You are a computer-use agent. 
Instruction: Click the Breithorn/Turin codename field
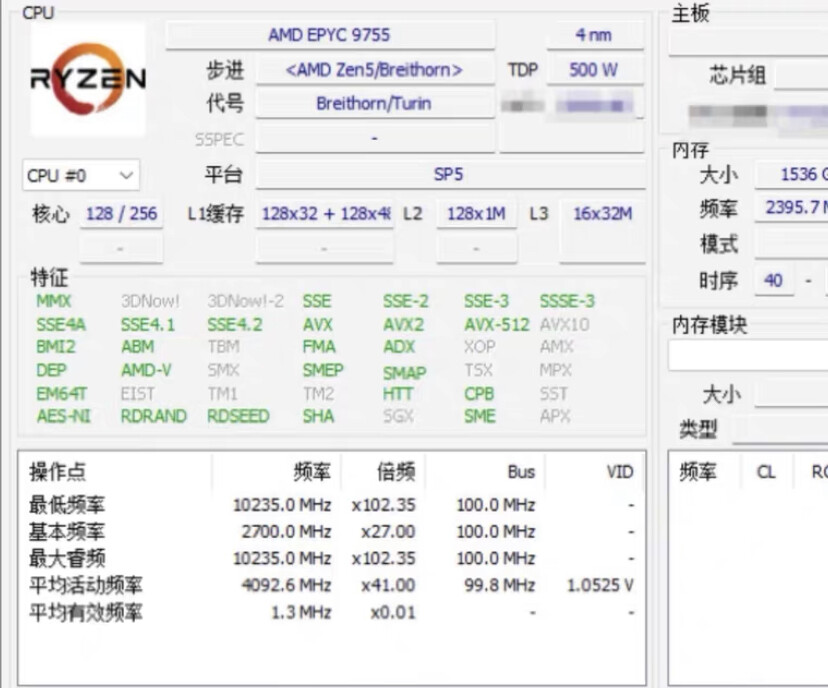(x=375, y=103)
